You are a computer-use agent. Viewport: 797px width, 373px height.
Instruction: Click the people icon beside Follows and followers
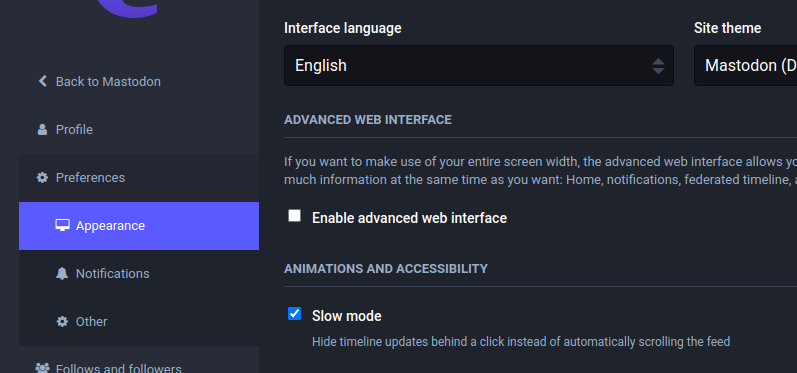pos(42,368)
